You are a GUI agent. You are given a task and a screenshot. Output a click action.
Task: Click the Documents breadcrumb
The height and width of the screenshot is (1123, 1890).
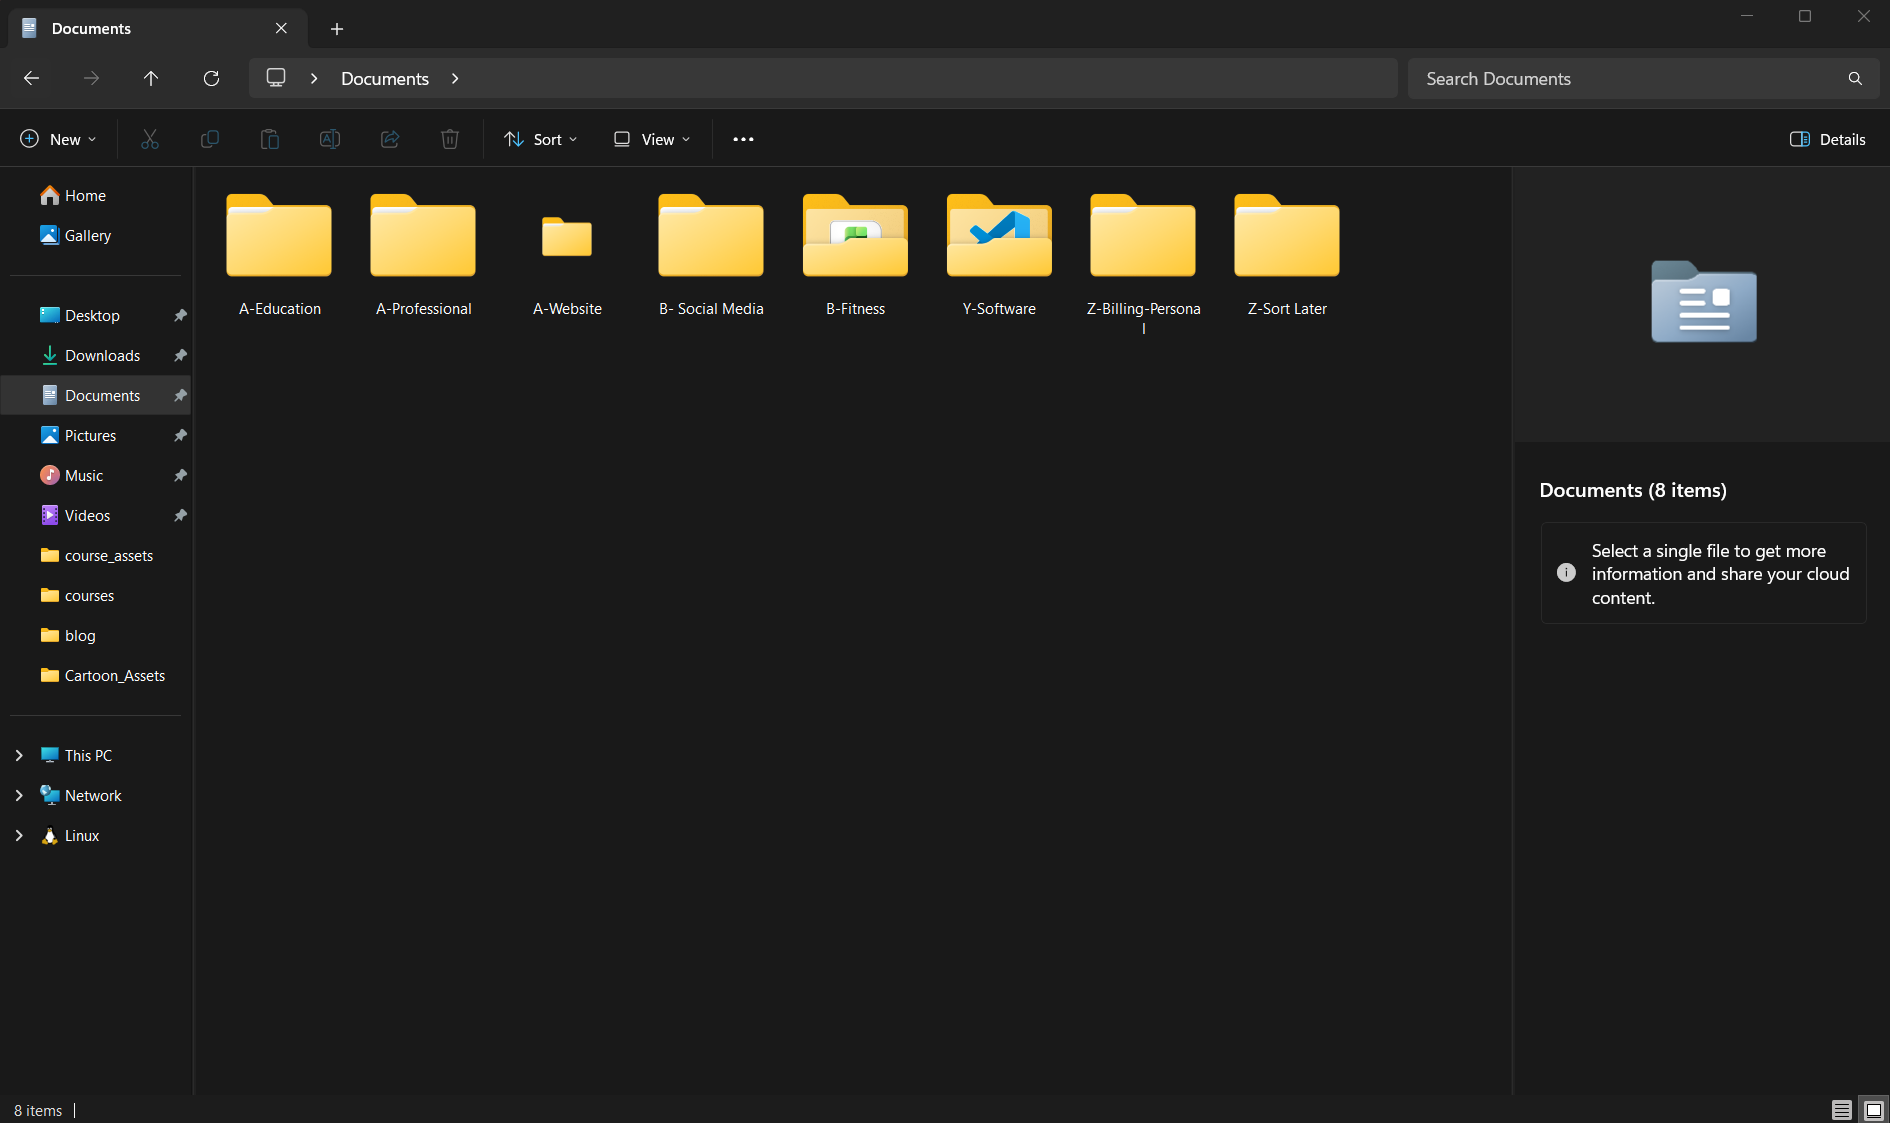(x=385, y=78)
